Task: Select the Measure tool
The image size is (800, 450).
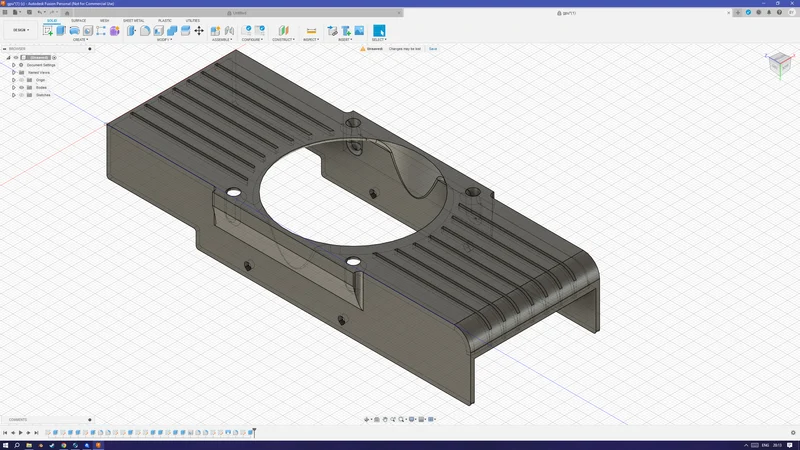Action: pos(311,31)
